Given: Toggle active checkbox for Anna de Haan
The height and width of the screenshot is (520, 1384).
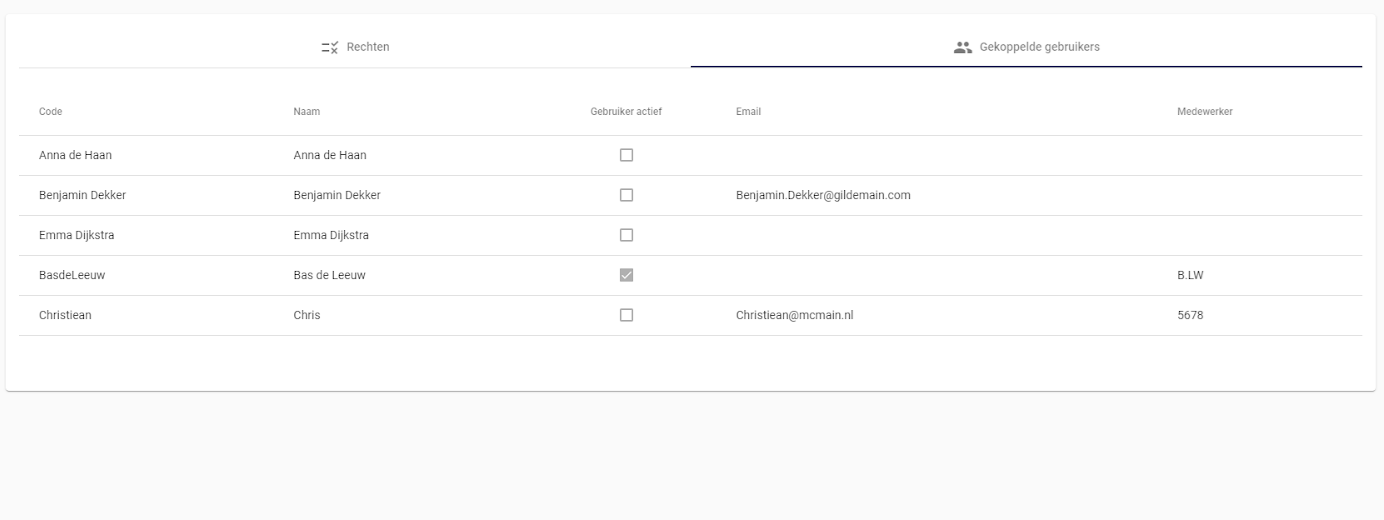Looking at the screenshot, I should 626,155.
